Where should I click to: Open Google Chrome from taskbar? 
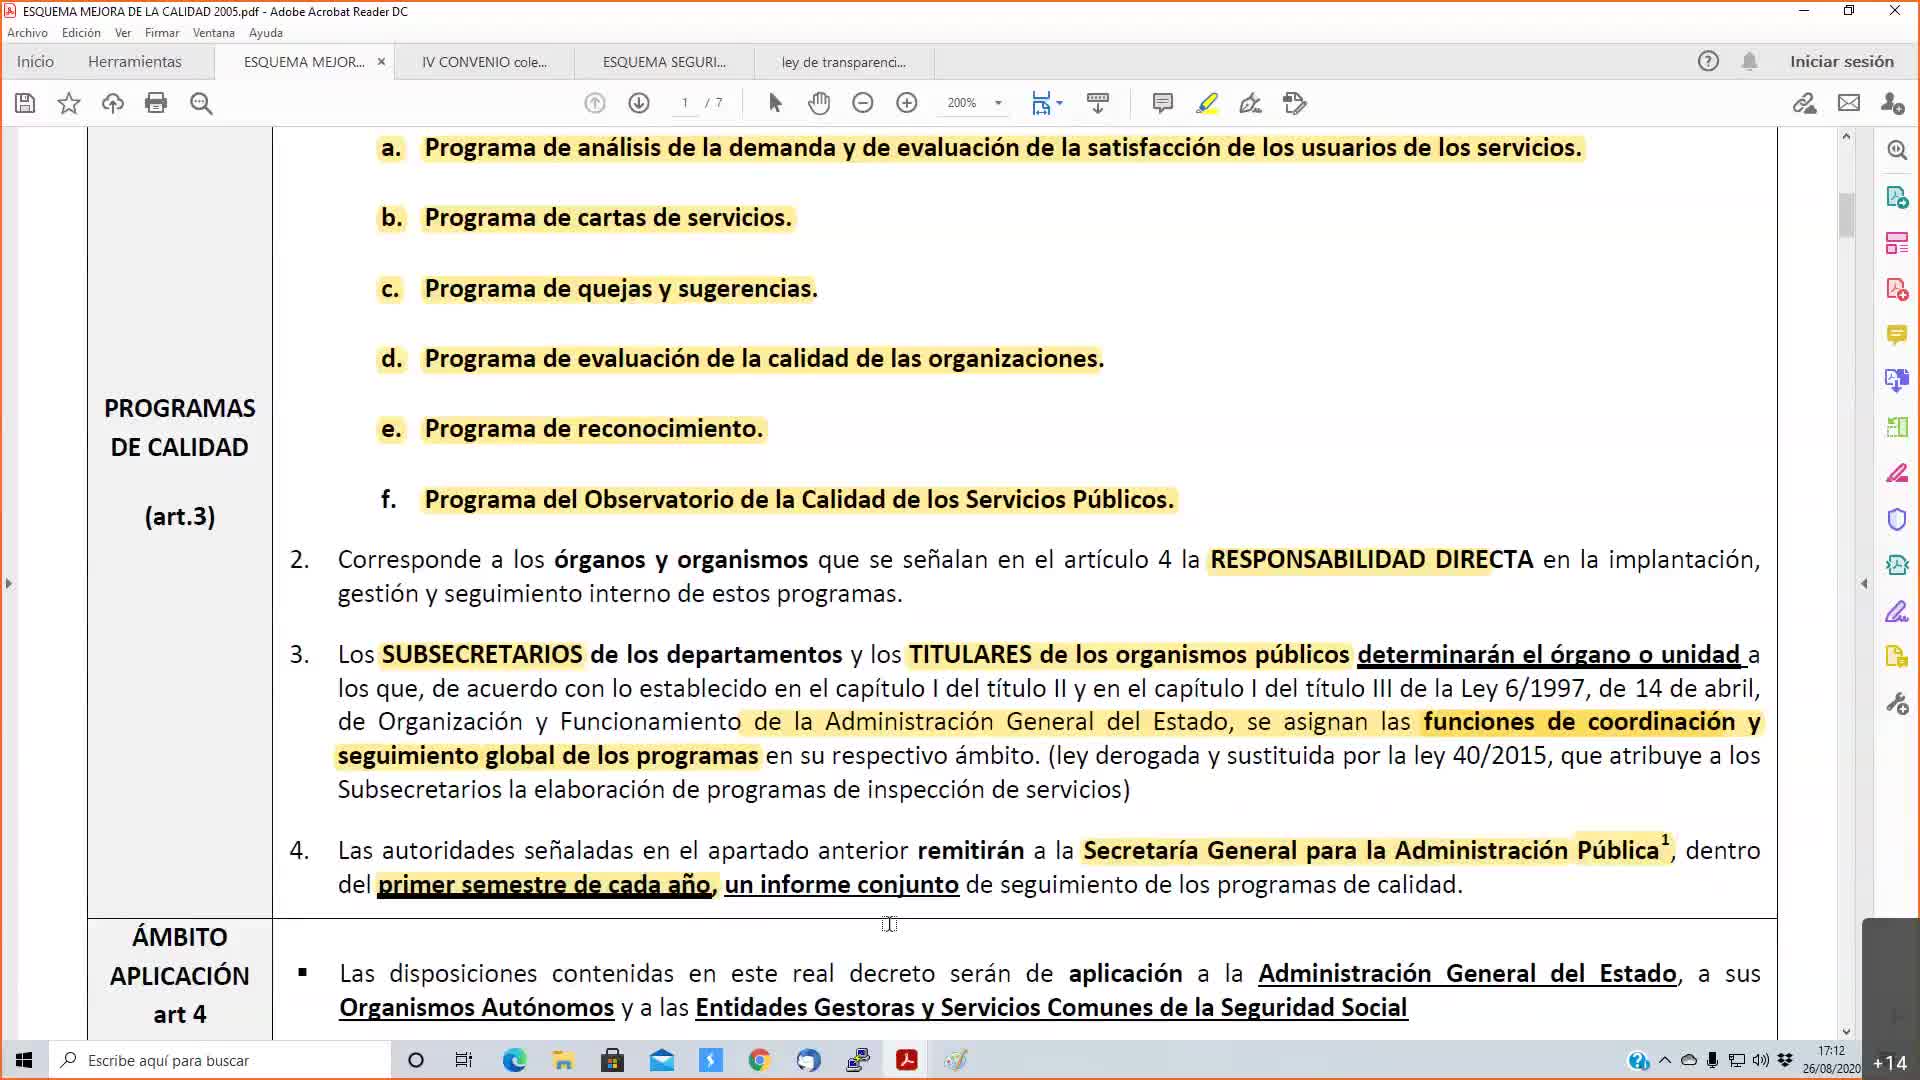click(759, 1060)
